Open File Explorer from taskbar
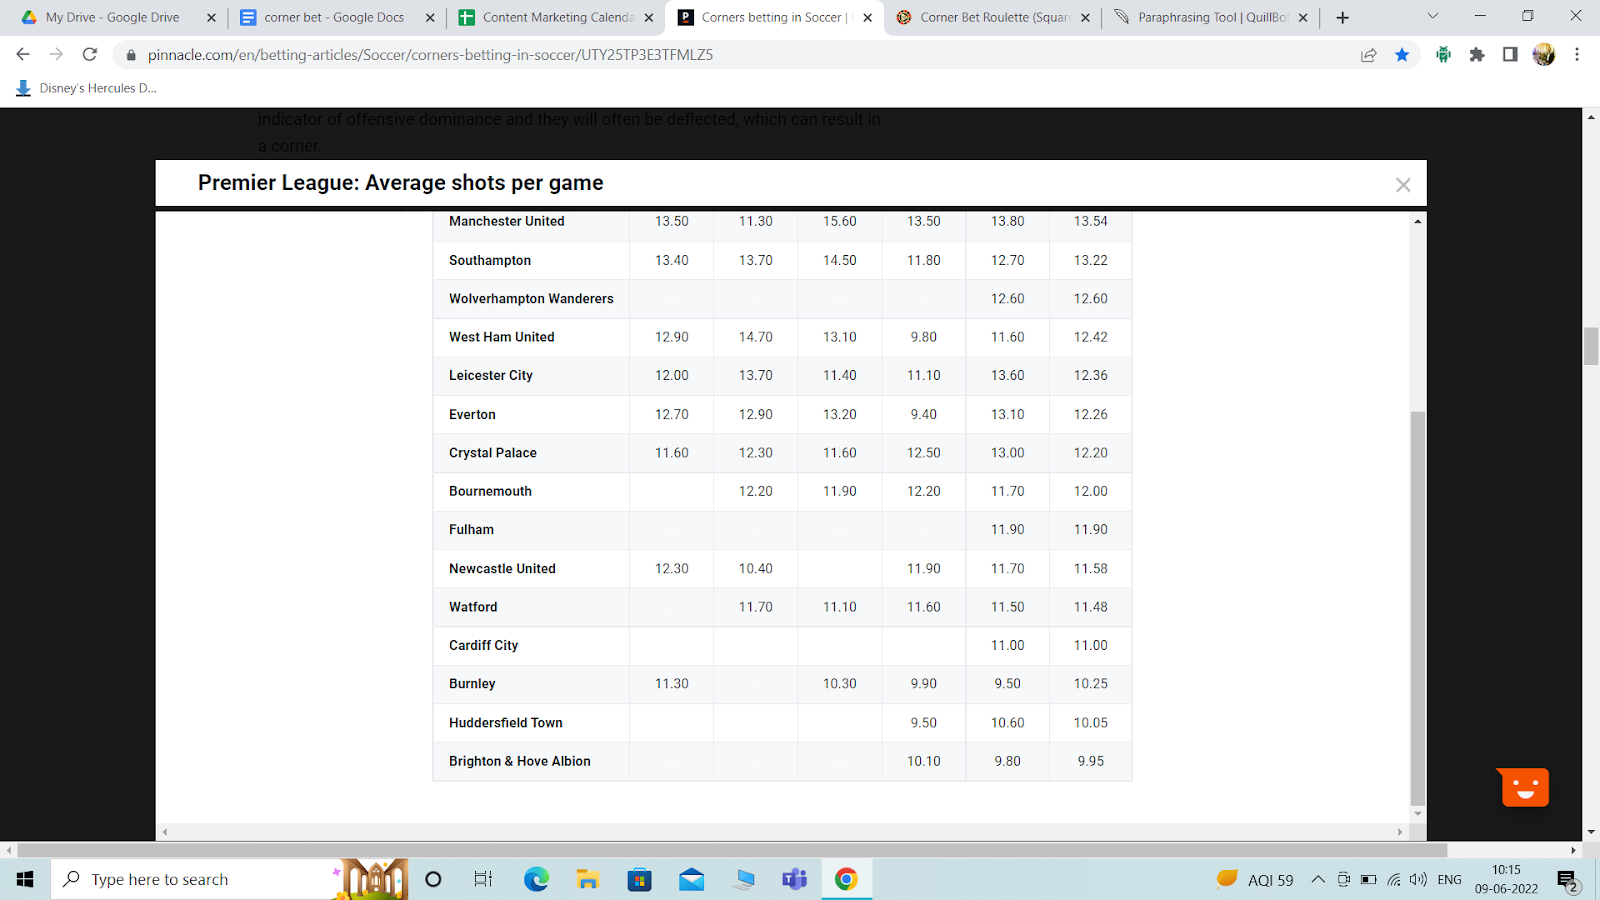This screenshot has width=1600, height=900. tap(588, 879)
